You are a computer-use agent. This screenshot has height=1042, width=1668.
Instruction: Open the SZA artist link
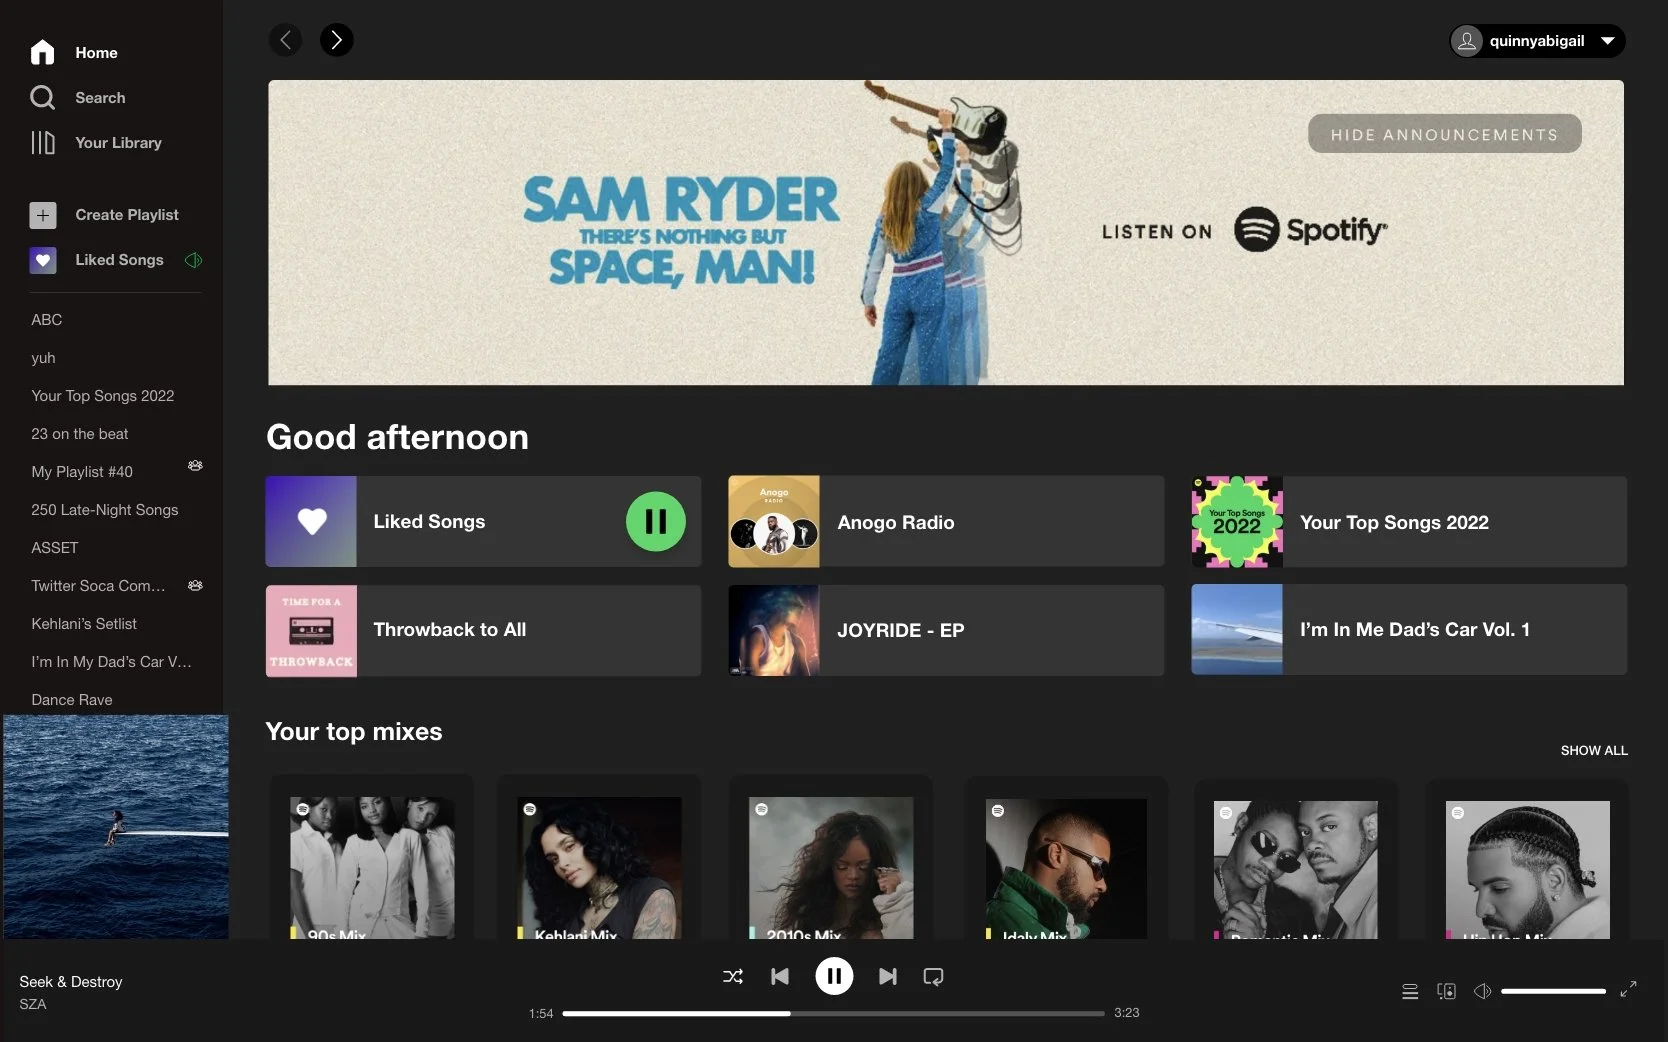point(33,1004)
